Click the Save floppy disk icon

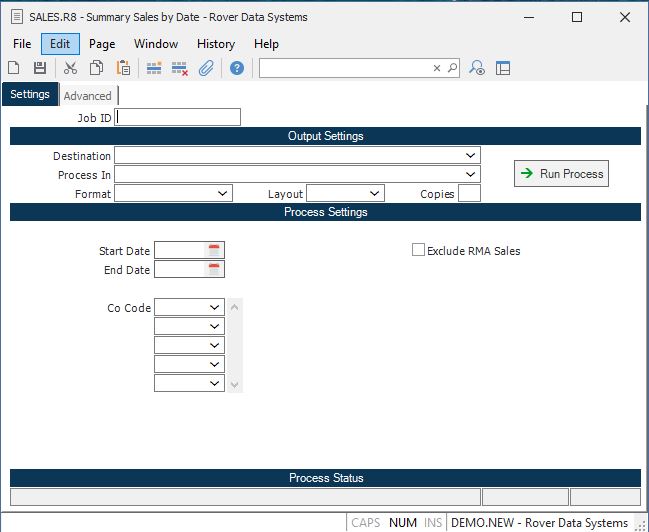[40, 68]
